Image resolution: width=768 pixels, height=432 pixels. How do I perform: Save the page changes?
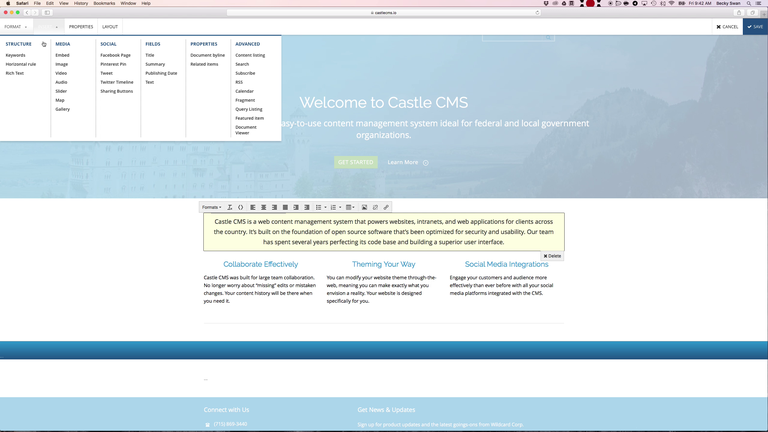coord(755,27)
